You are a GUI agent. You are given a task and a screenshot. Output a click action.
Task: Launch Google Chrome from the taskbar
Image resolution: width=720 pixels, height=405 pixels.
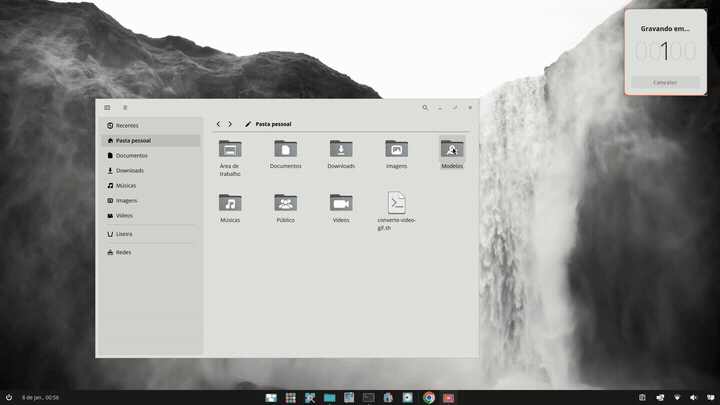coord(428,398)
